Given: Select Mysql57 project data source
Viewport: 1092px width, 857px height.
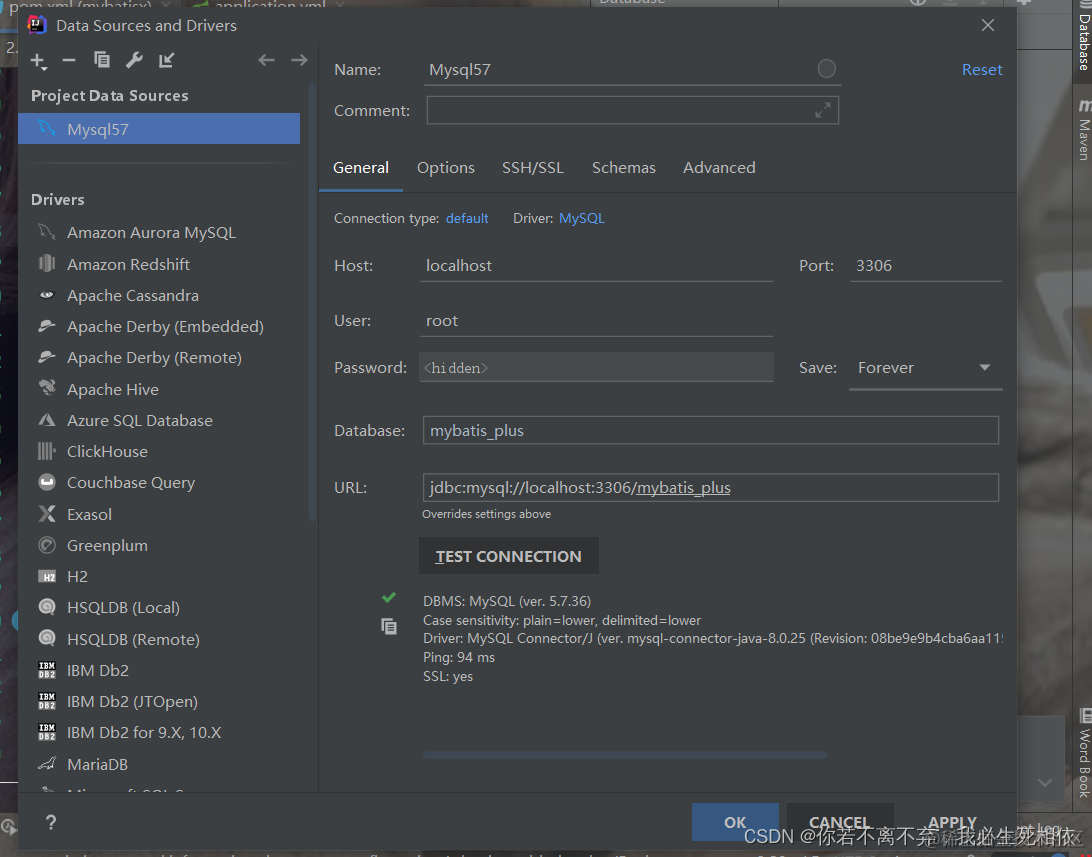Looking at the screenshot, I should tap(159, 129).
